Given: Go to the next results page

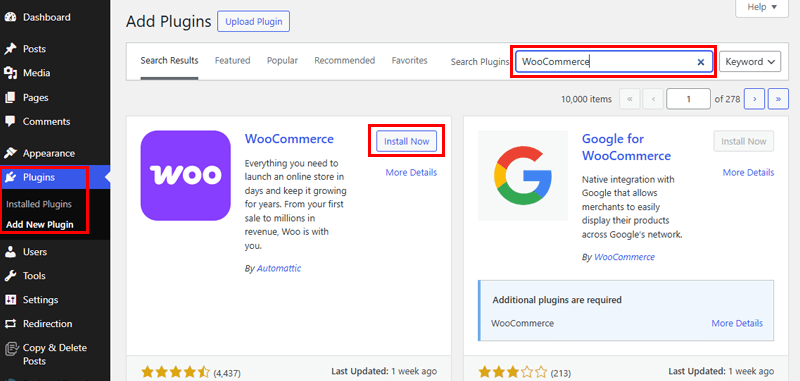Looking at the screenshot, I should pos(754,99).
